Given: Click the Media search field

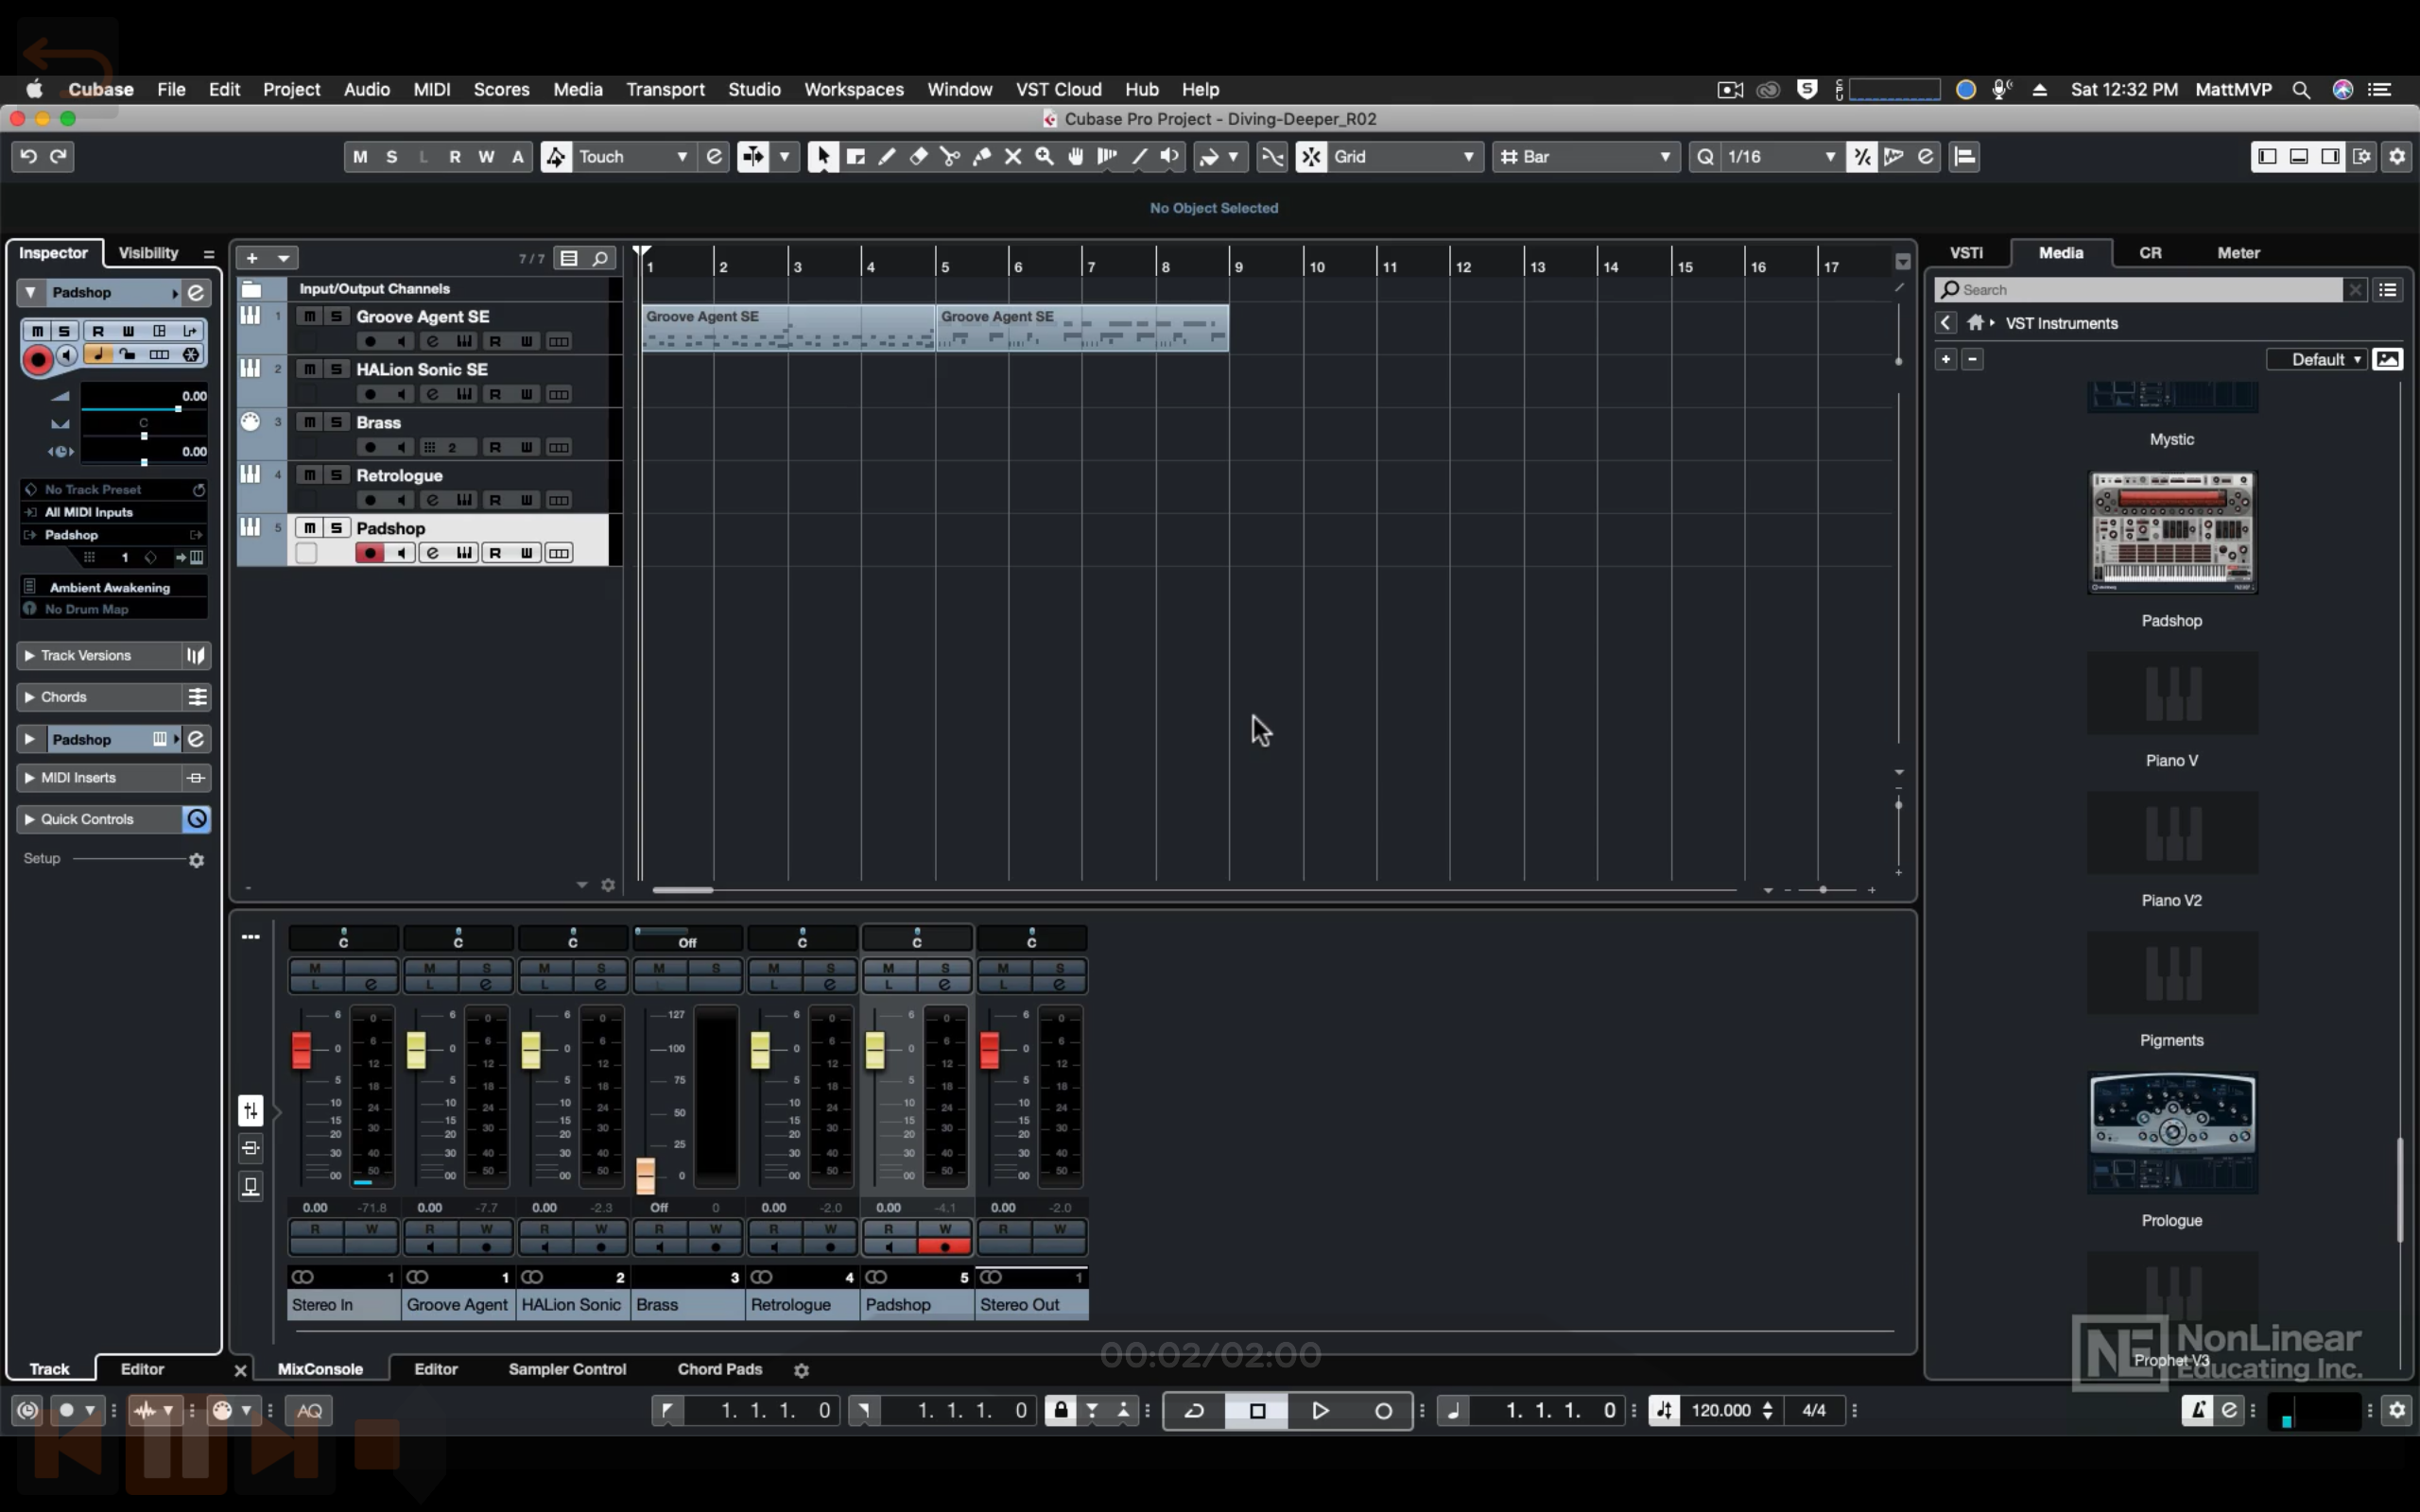Looking at the screenshot, I should pos(2140,290).
